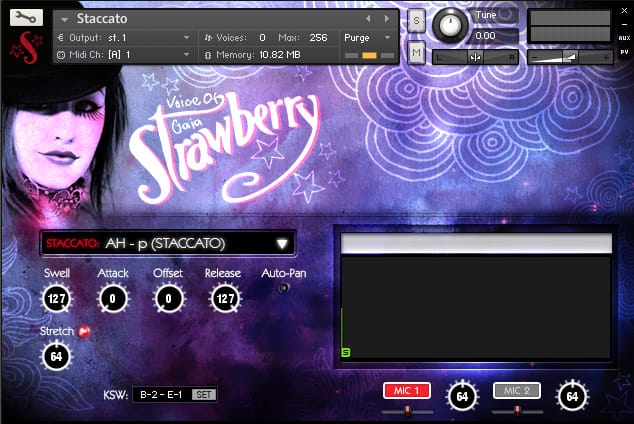
Task: Click the Release knob showing 127
Action: (224, 299)
